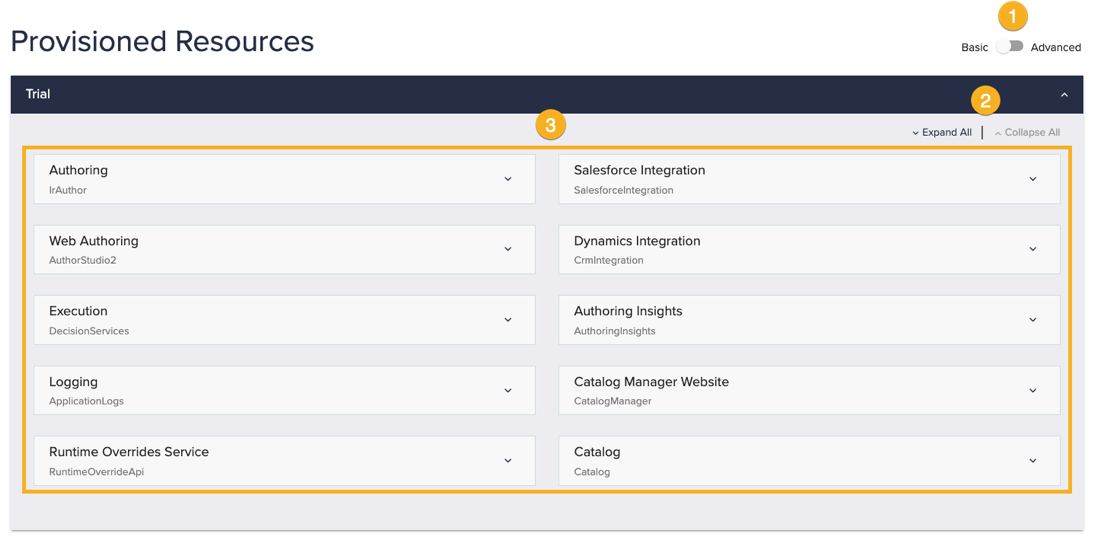Toggle the Basic/Advanced view switch
This screenshot has height=550, width=1098.
point(1010,47)
